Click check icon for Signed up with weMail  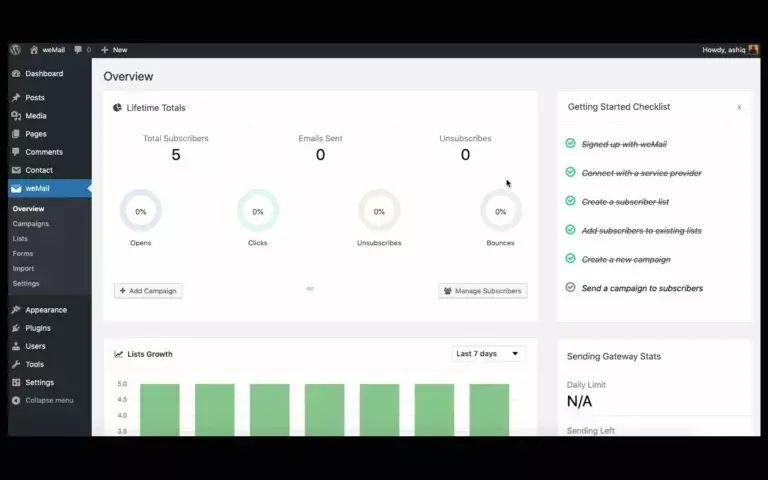570,143
